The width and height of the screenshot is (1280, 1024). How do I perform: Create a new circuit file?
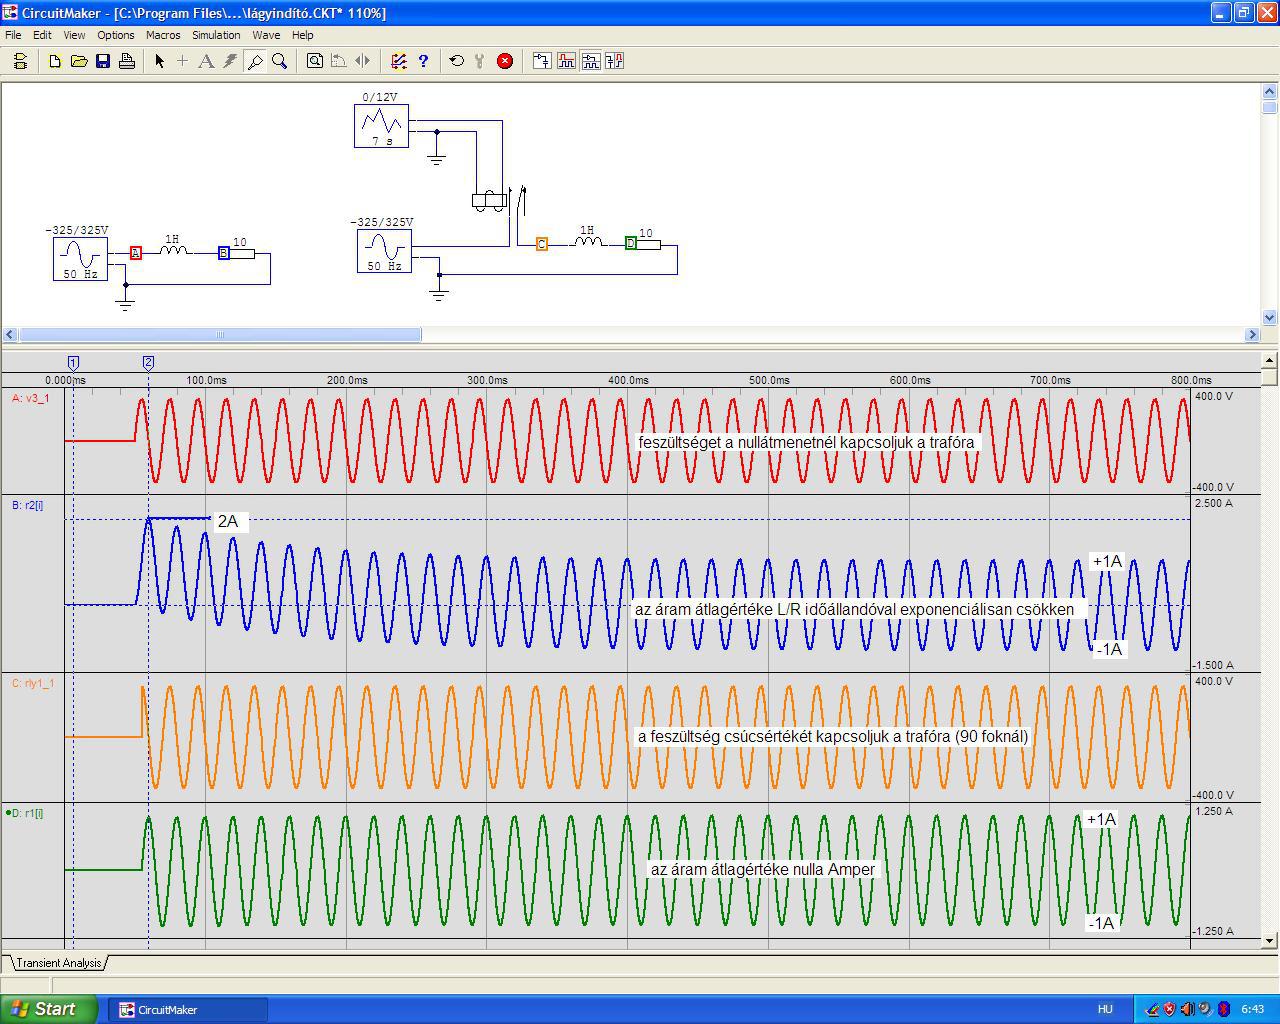click(x=55, y=61)
